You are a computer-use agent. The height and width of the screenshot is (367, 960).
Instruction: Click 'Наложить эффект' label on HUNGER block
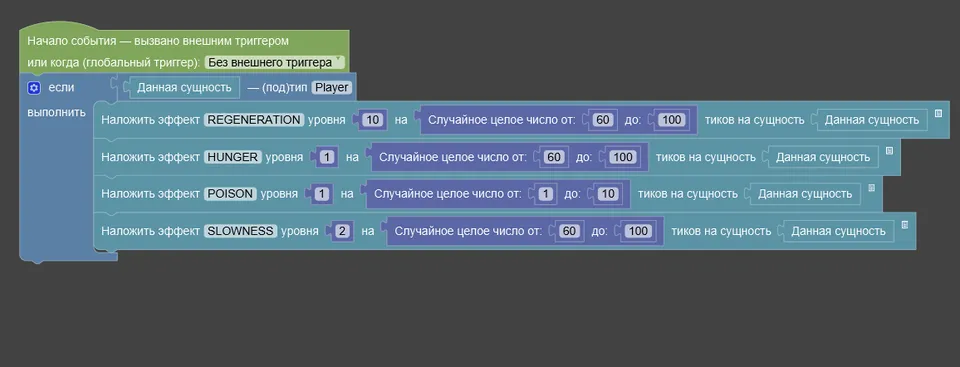click(x=151, y=157)
